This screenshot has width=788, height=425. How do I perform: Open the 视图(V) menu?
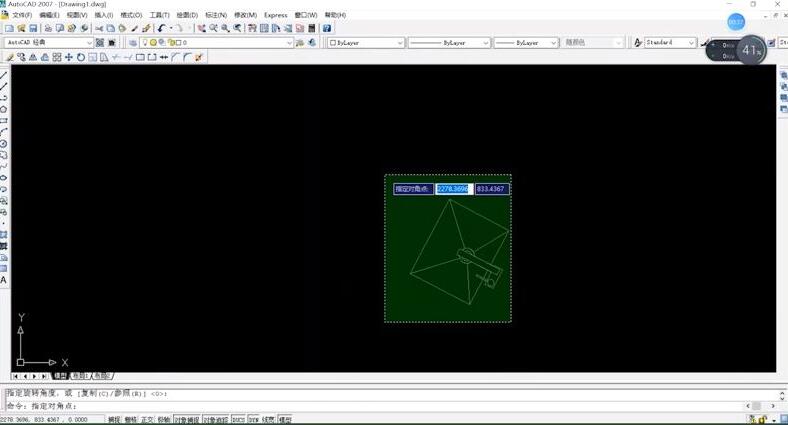coord(77,15)
